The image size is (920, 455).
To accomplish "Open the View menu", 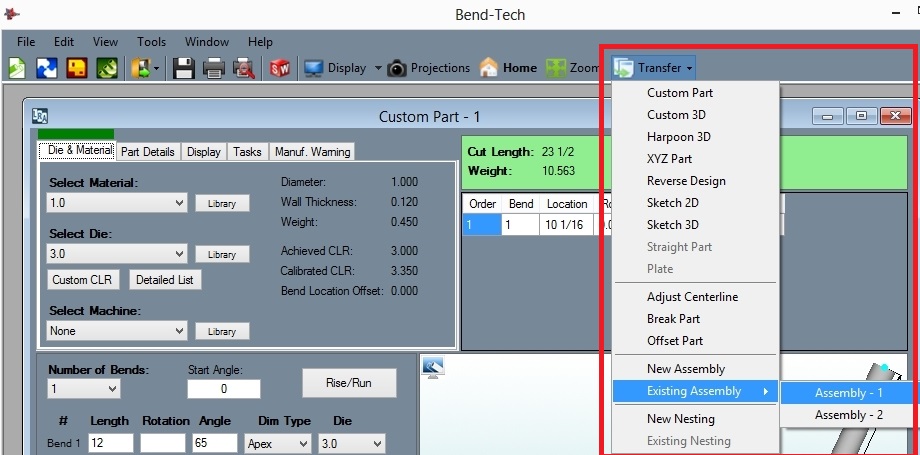I will tap(105, 42).
